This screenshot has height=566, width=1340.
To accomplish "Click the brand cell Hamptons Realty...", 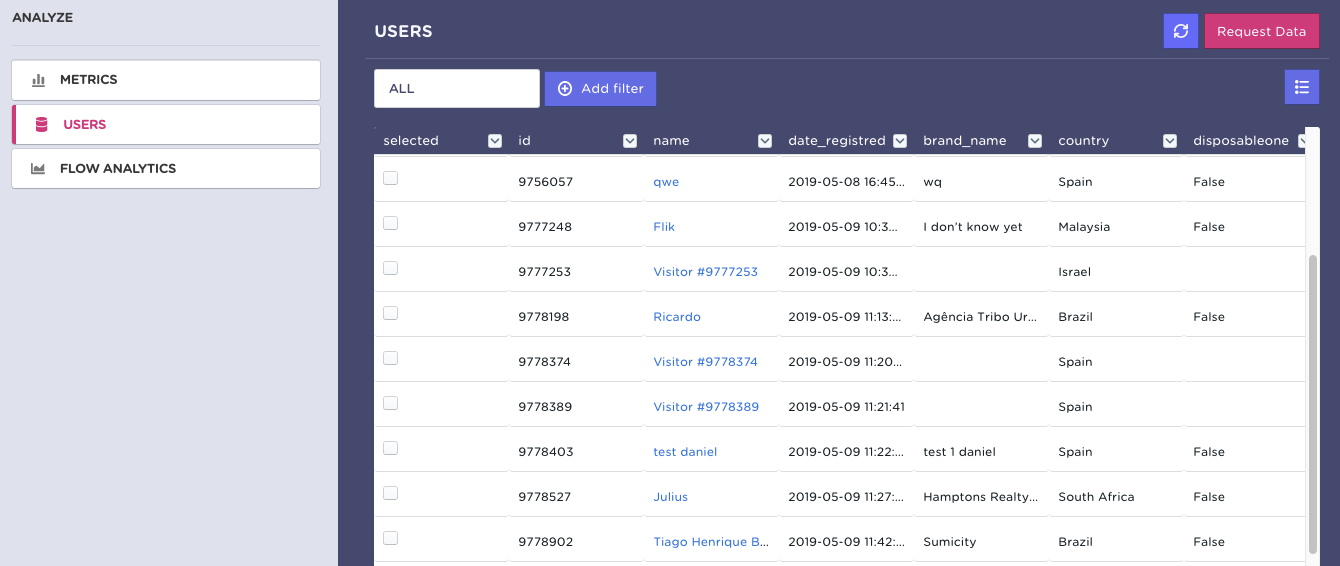I will [981, 497].
